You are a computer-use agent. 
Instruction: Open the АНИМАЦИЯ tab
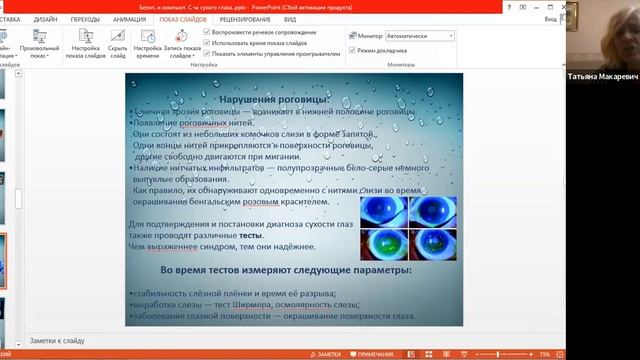129,19
